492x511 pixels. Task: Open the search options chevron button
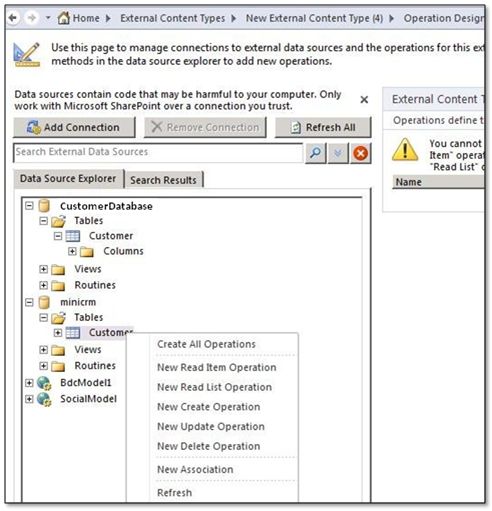(338, 153)
